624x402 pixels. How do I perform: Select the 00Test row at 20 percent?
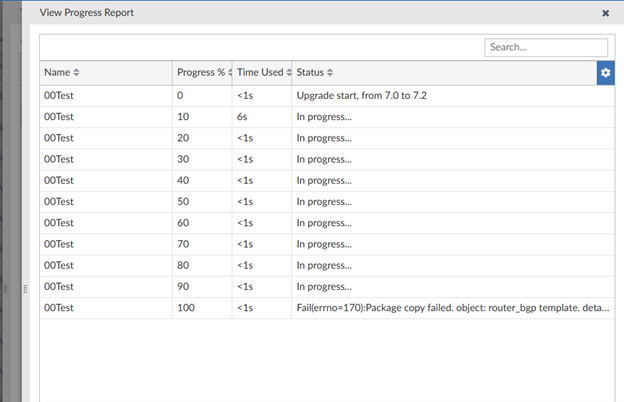(x=60, y=136)
